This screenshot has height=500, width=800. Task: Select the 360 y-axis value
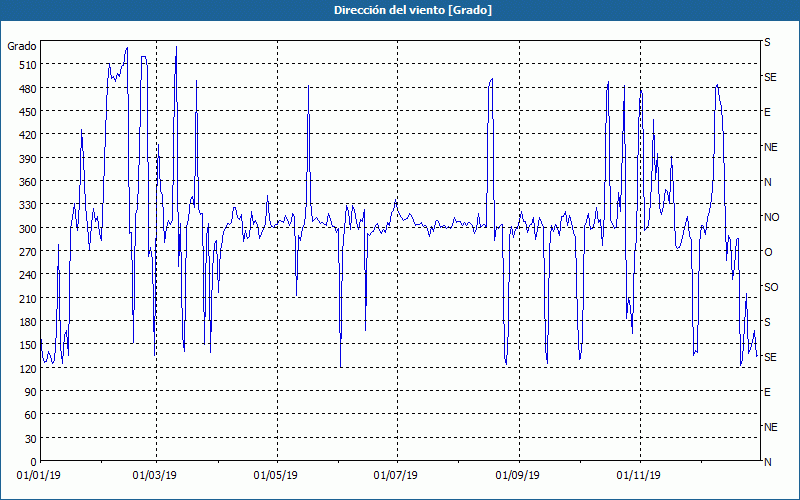(29, 182)
